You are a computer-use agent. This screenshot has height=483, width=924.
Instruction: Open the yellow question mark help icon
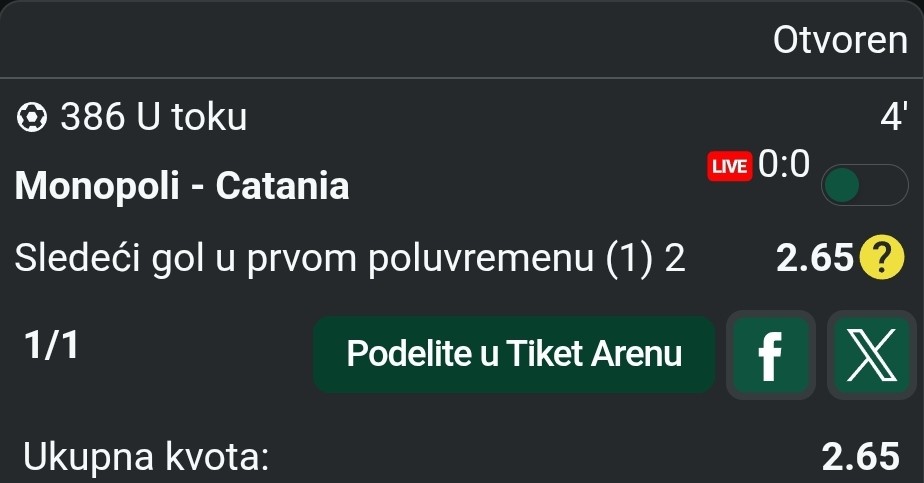pyautogui.click(x=877, y=260)
